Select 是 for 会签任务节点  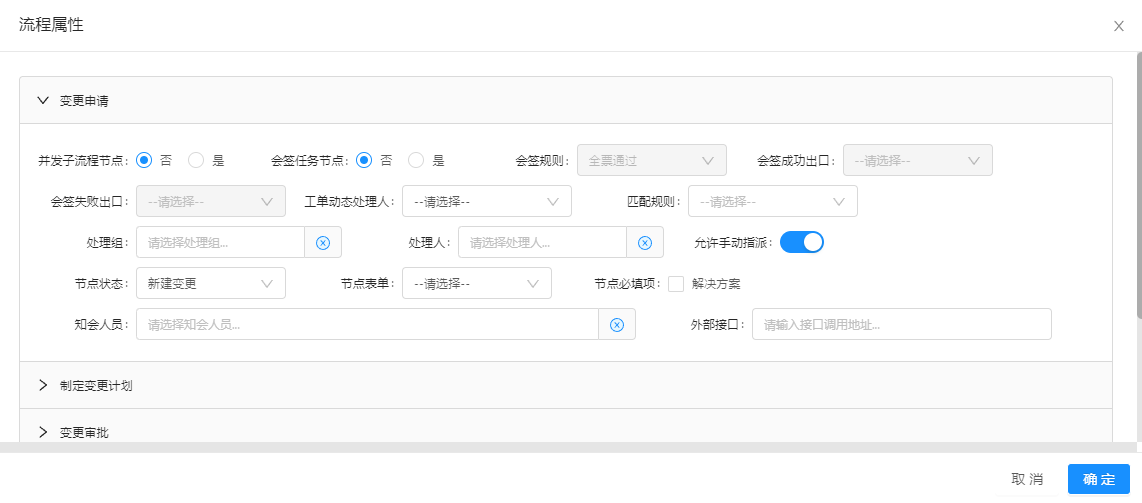(416, 161)
